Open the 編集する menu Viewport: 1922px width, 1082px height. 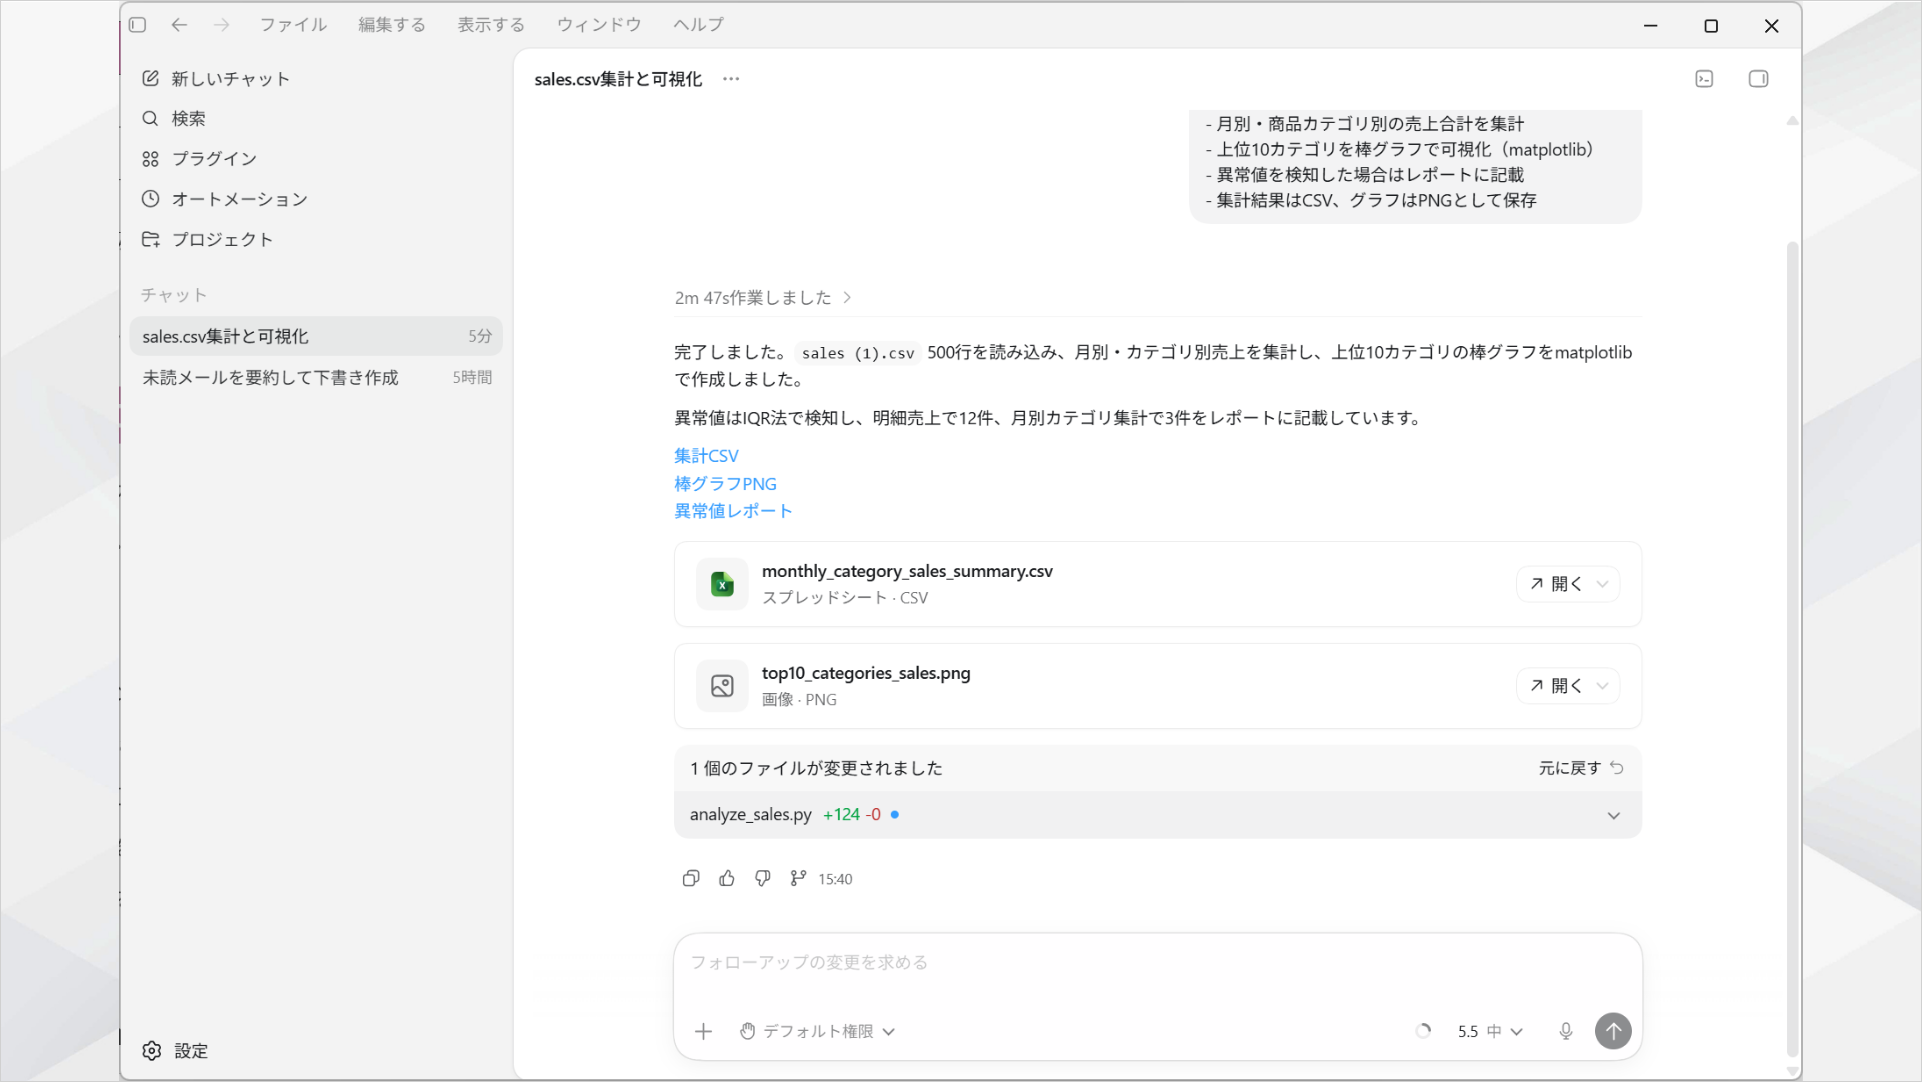tap(392, 25)
